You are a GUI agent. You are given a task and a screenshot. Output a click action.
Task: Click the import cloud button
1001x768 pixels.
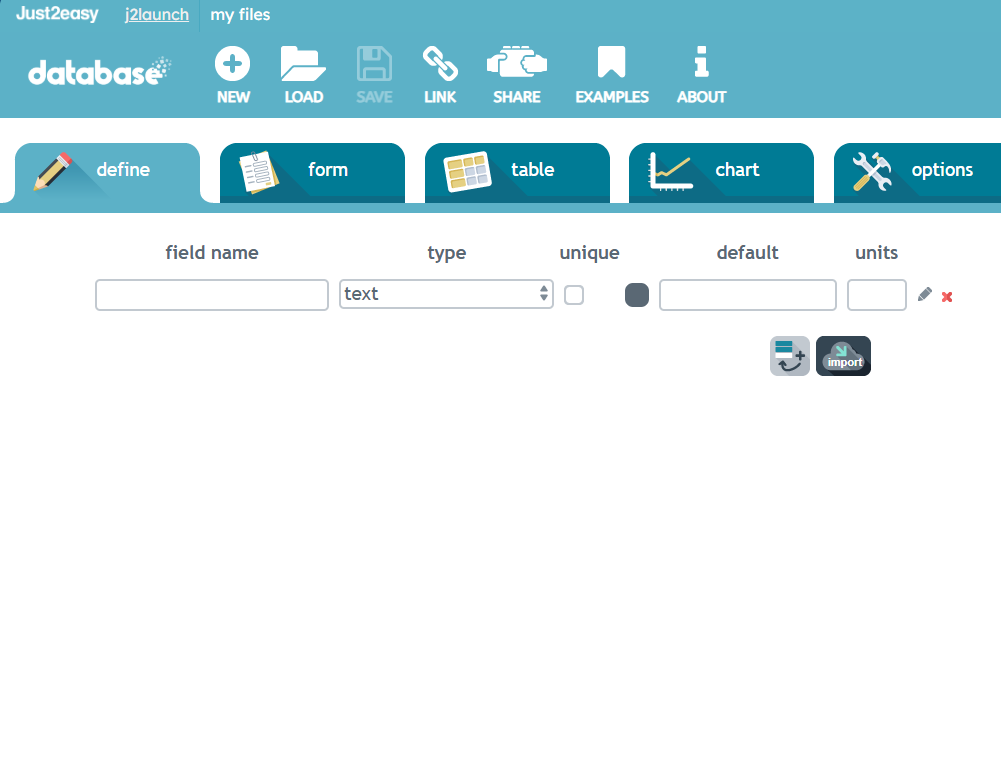click(843, 356)
